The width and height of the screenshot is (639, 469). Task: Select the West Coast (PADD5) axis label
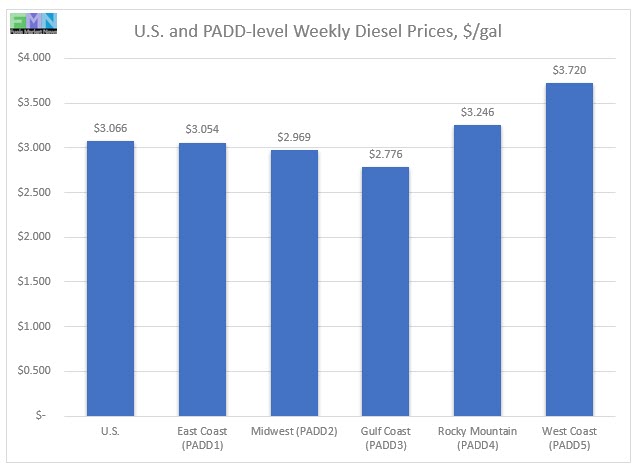567,437
